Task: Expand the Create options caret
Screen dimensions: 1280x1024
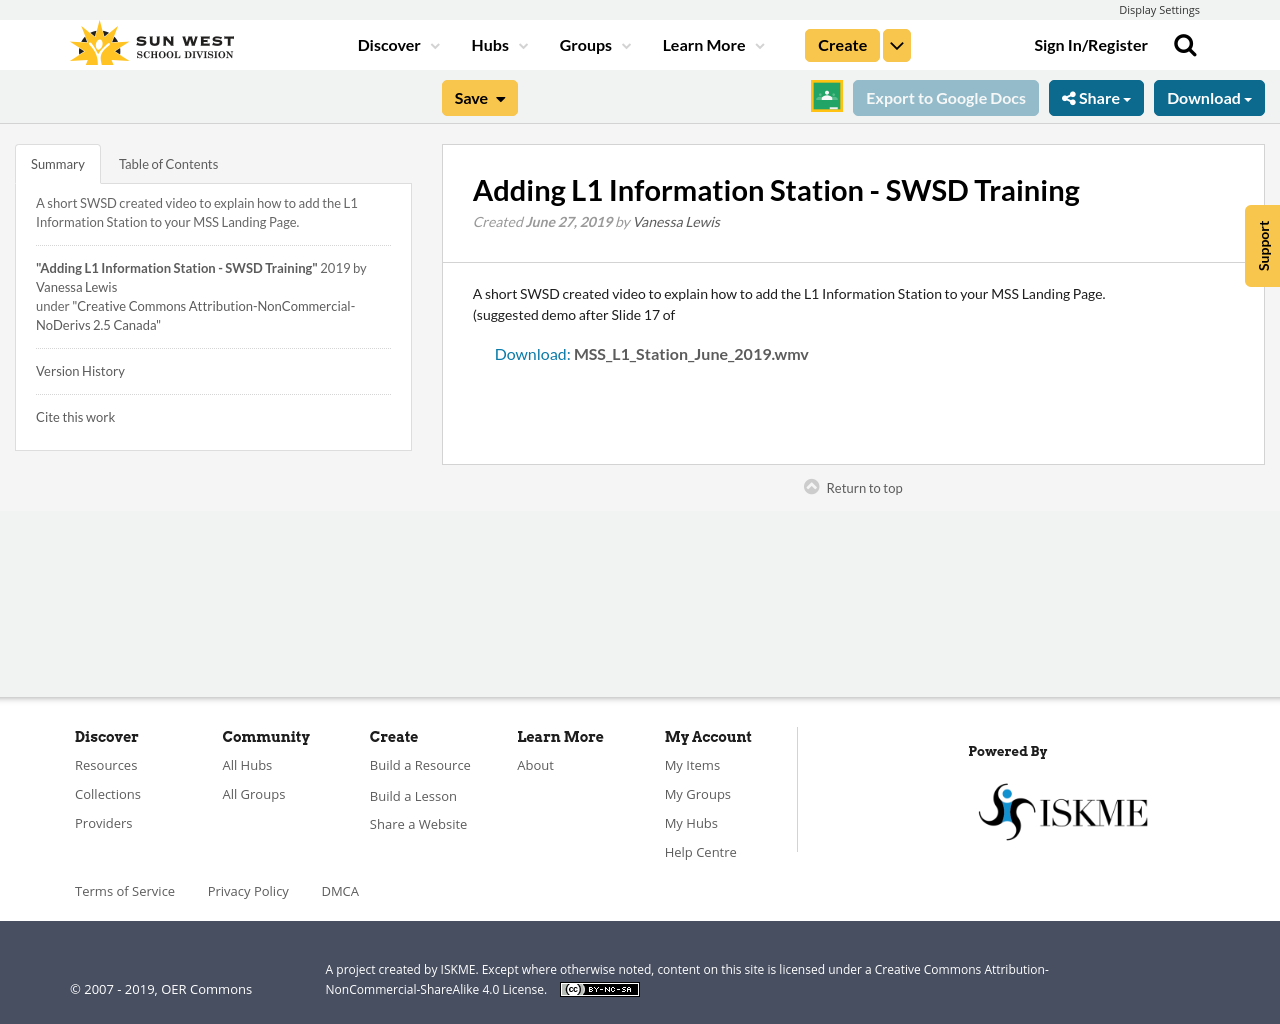Action: [x=896, y=44]
